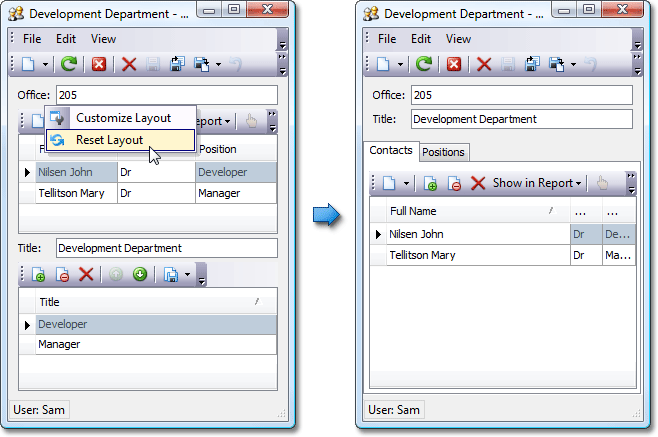Click User: Sam status panel in right window
The image size is (658, 437).
click(394, 410)
